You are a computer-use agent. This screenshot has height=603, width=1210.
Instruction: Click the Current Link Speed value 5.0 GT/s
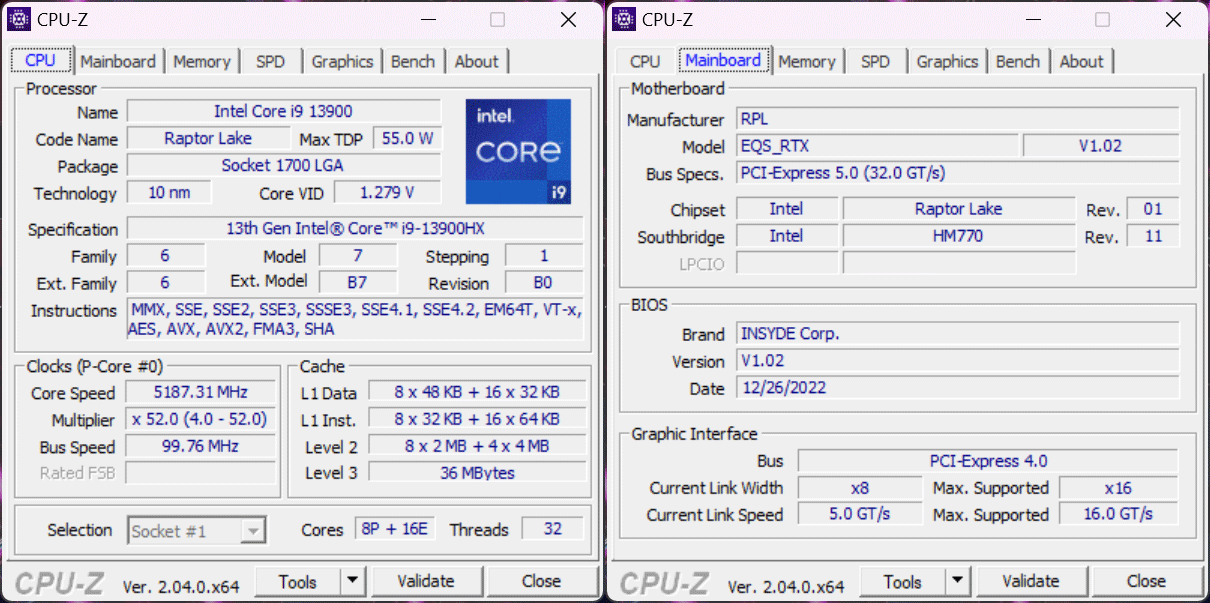(860, 515)
